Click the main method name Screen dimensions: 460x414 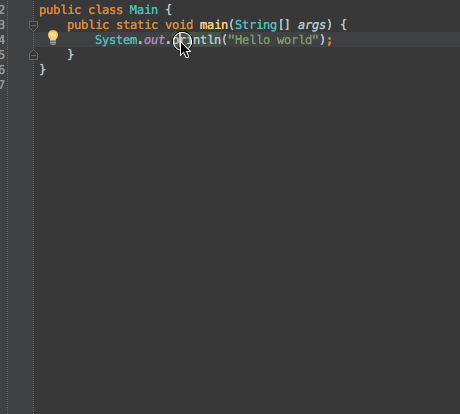(x=214, y=25)
